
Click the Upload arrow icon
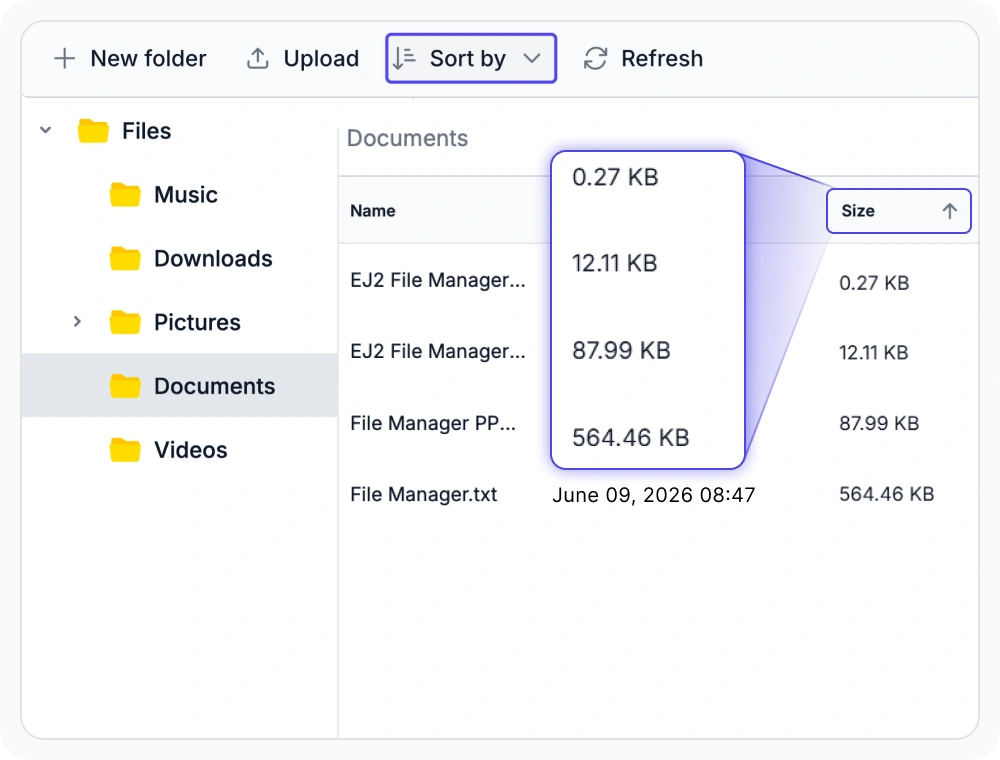[258, 59]
